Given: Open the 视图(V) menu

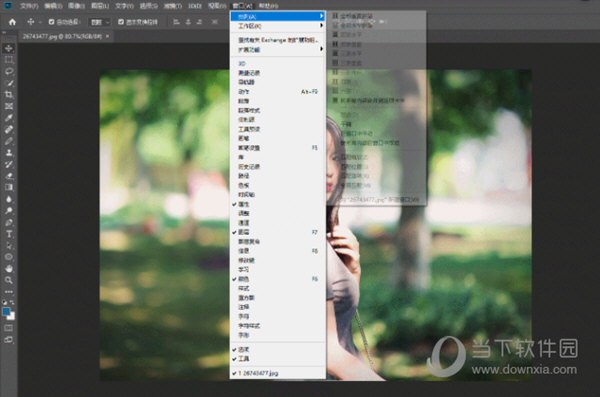Looking at the screenshot, I should [x=217, y=6].
